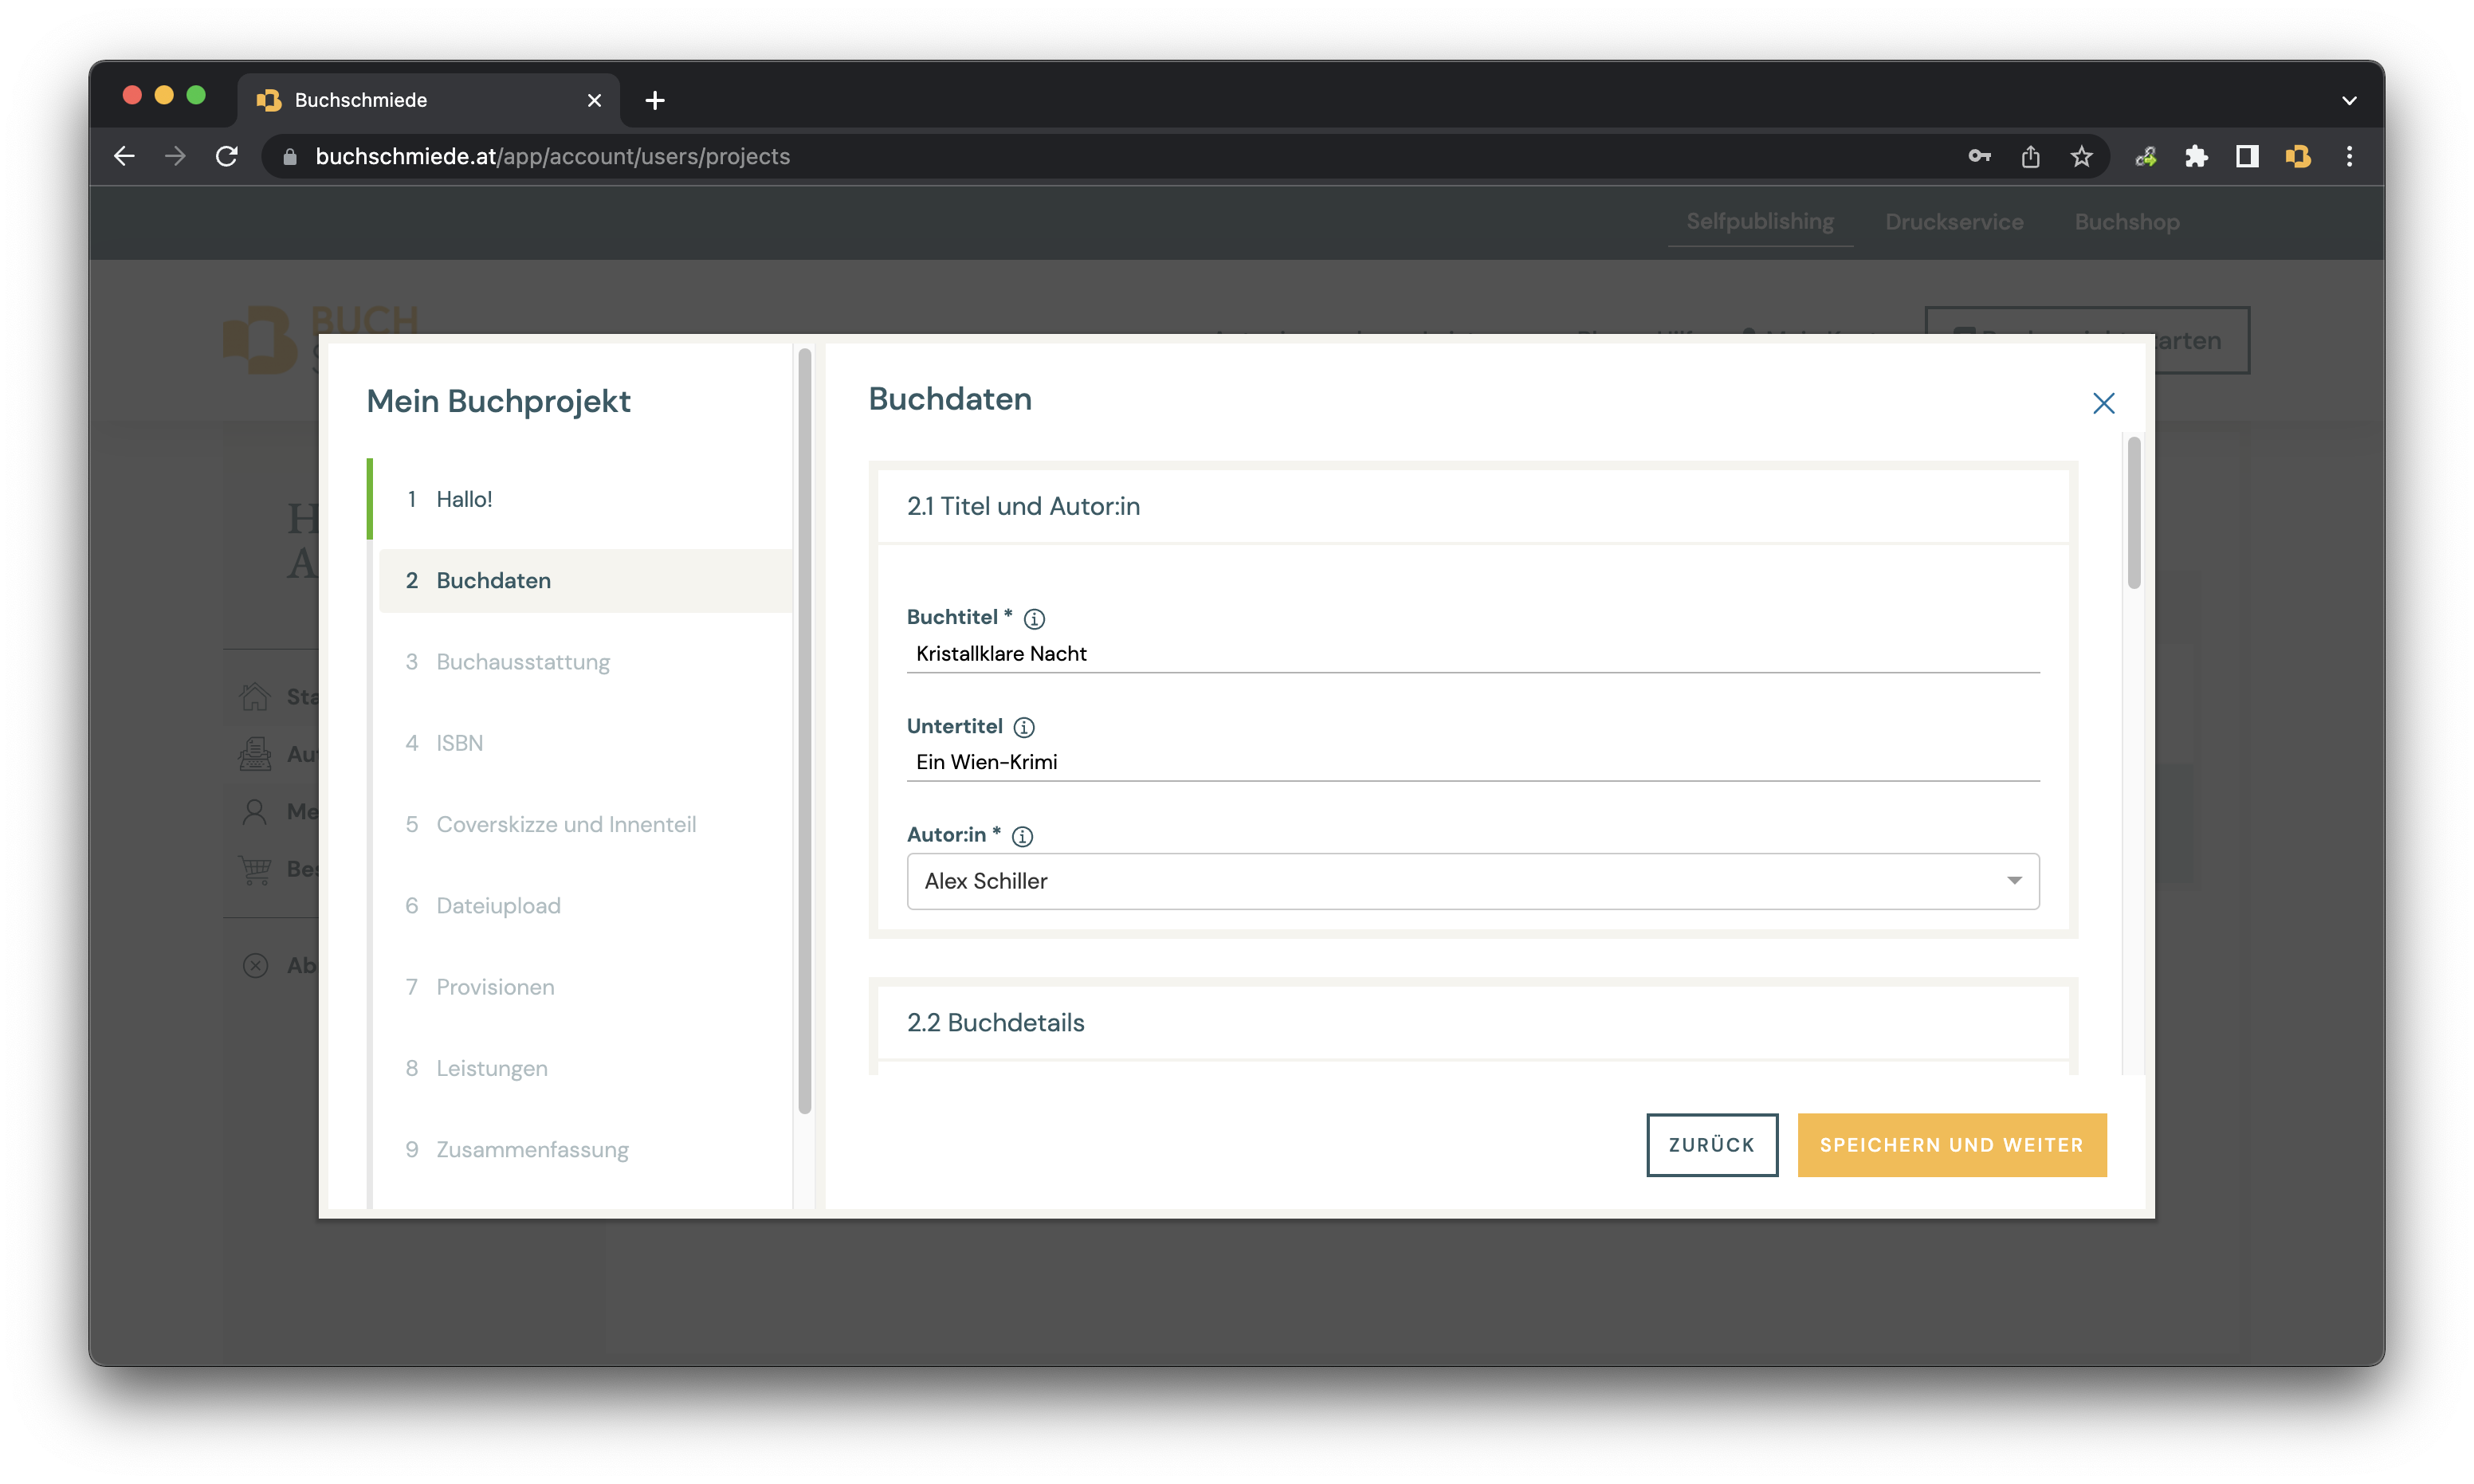The height and width of the screenshot is (1484, 2474).
Task: Open the Buchschmiede extension icon in the toolbar
Action: click(x=2297, y=156)
